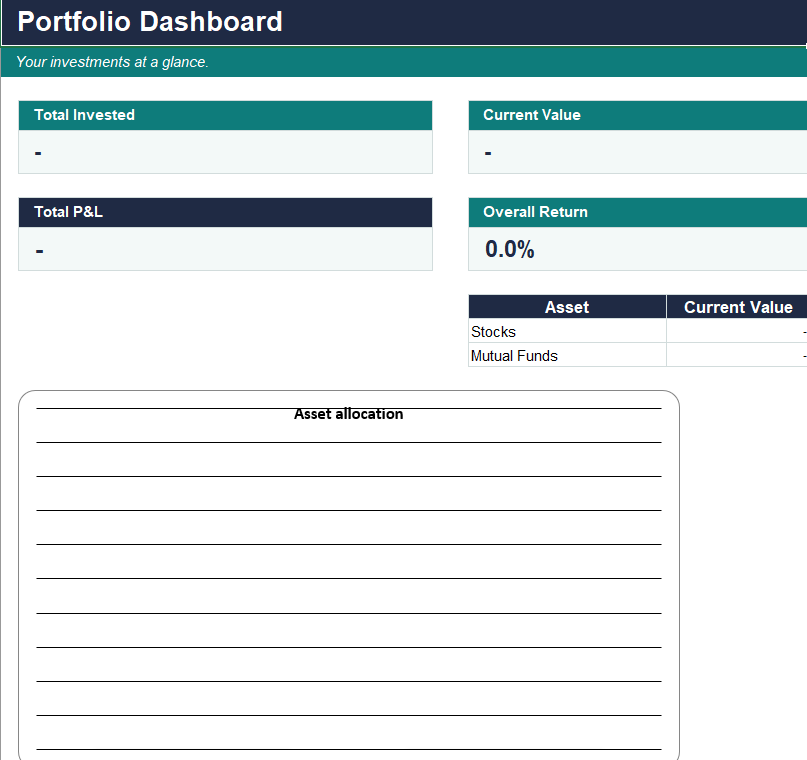
Task: Click the Total P&L value cell
Action: 225,249
